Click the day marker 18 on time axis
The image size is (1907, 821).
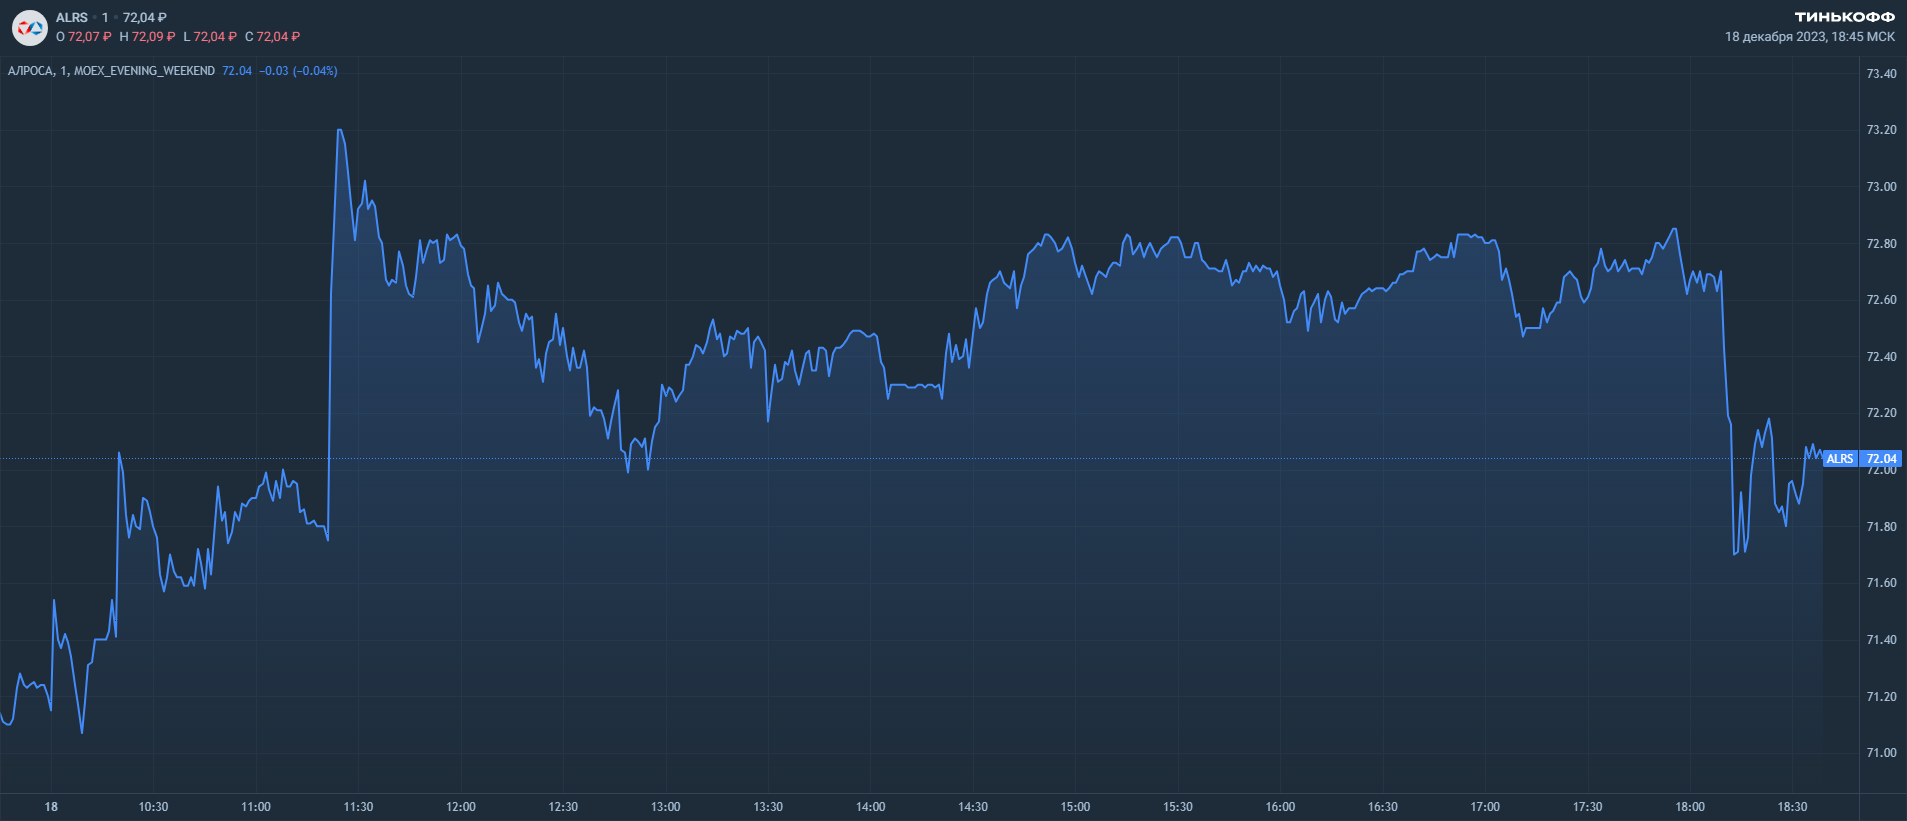(51, 807)
